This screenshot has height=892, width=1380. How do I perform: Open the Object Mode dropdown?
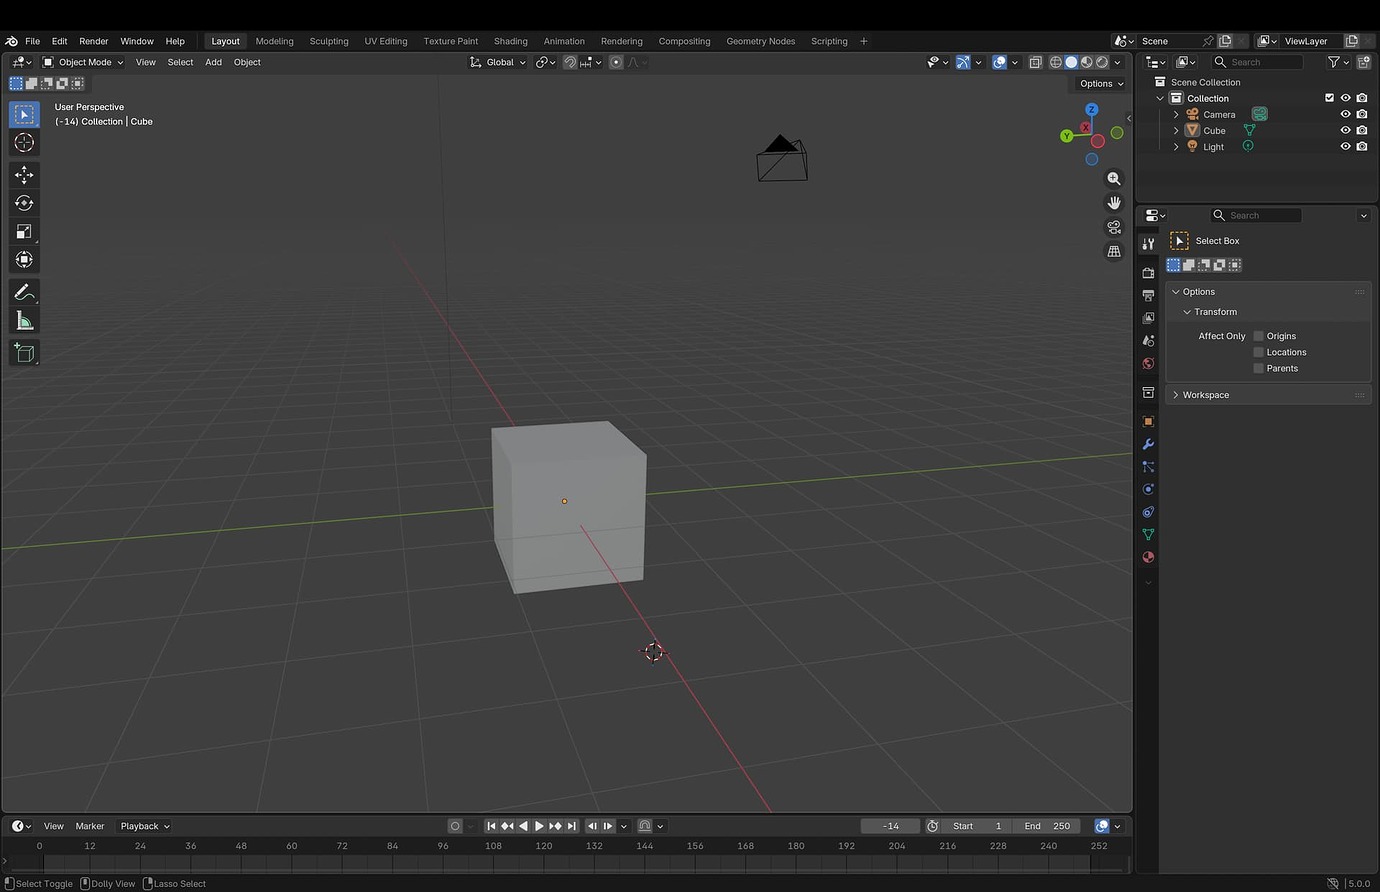coord(83,62)
